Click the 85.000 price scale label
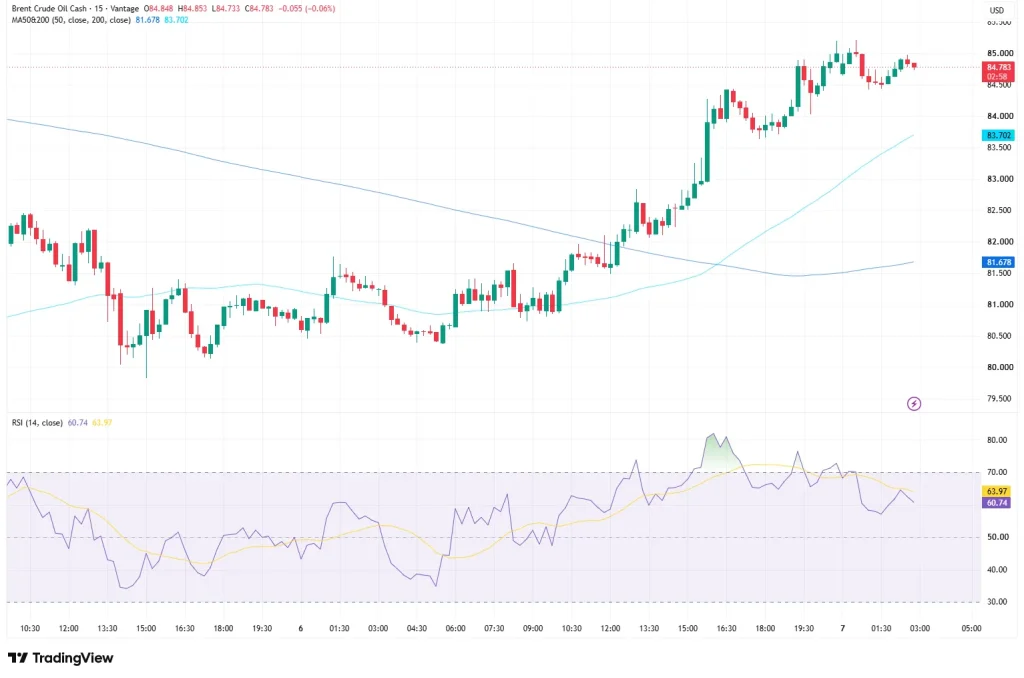Image resolution: width=1024 pixels, height=678 pixels. (x=999, y=53)
